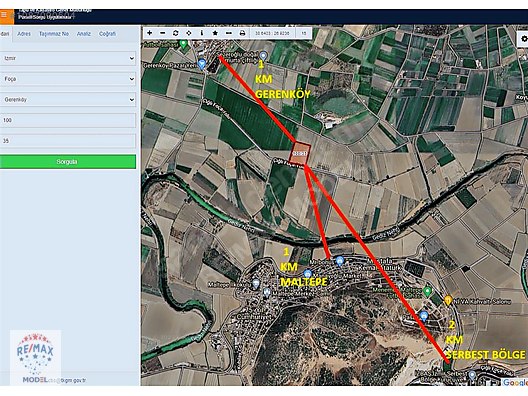Expand the Gerenköy neighborhood dropdown

tap(68, 100)
